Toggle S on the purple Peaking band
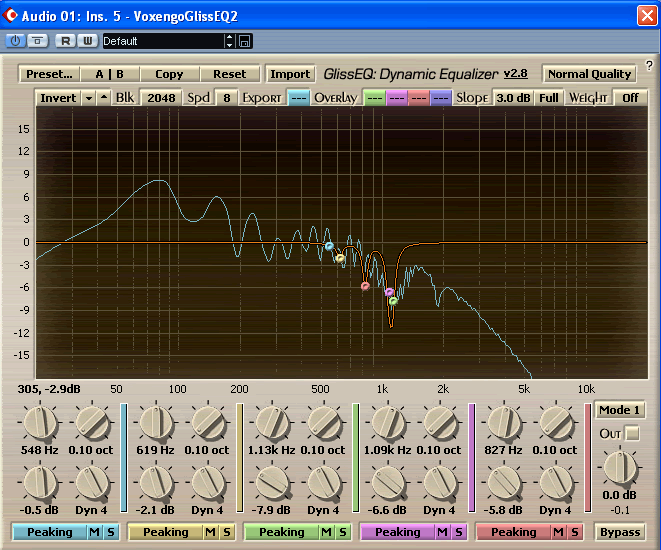Image resolution: width=661 pixels, height=550 pixels. click(x=459, y=532)
